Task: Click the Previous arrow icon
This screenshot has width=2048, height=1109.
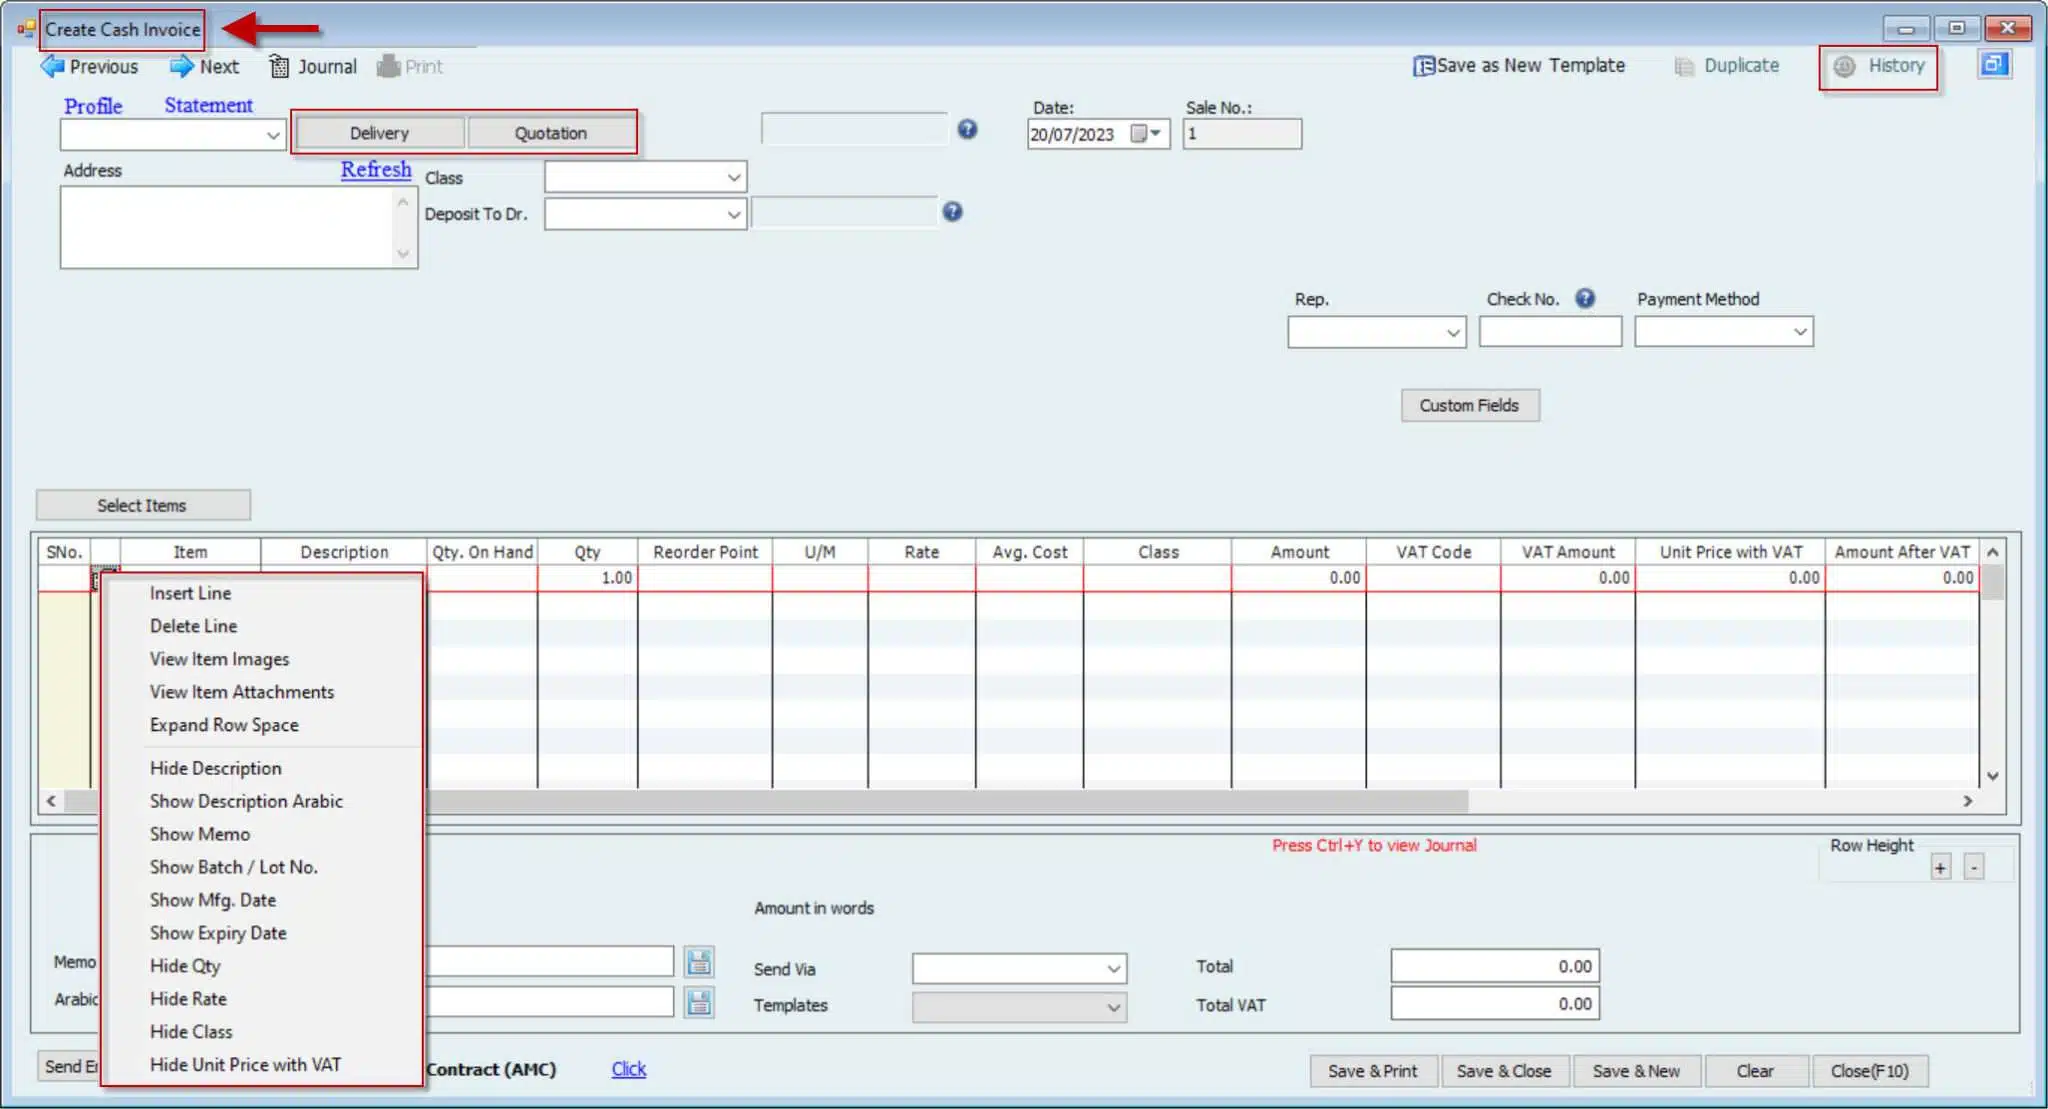Action: [x=52, y=67]
